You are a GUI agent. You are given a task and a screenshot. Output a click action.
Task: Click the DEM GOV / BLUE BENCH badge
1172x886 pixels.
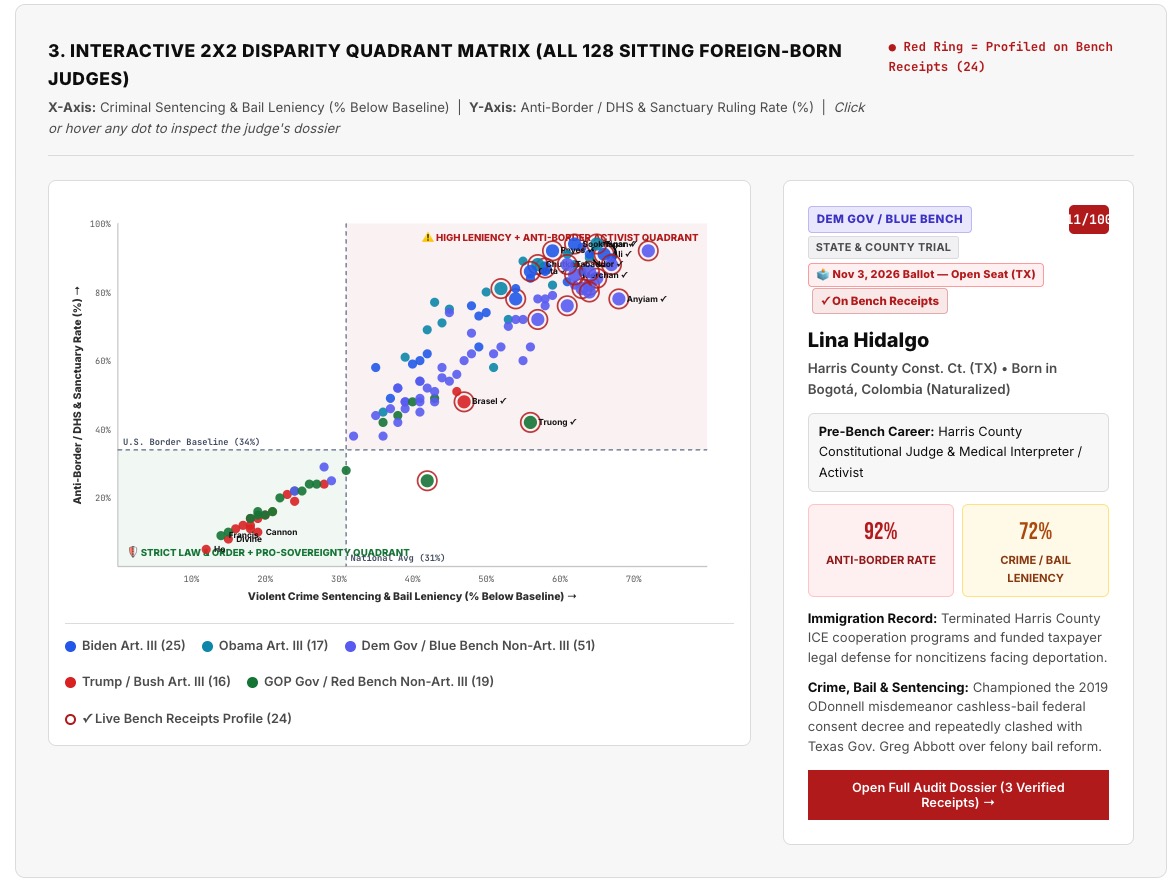pos(889,219)
